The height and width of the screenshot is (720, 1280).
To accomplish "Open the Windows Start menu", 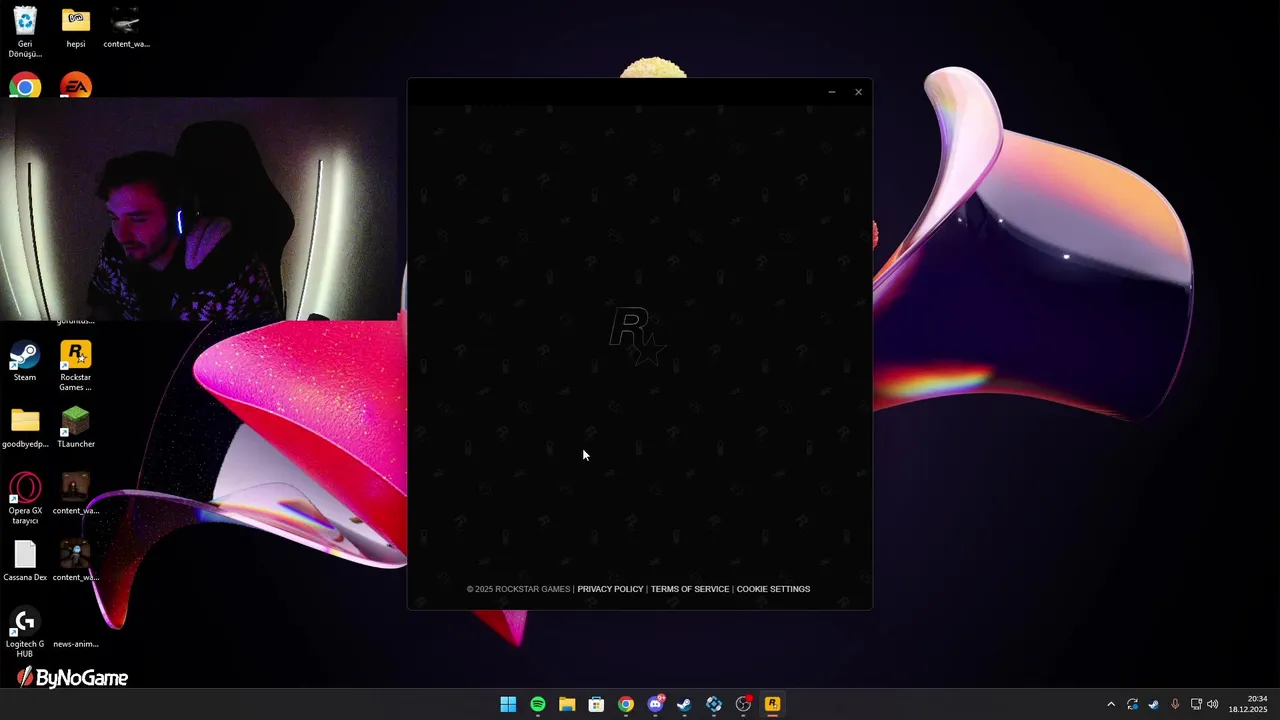I will (508, 704).
